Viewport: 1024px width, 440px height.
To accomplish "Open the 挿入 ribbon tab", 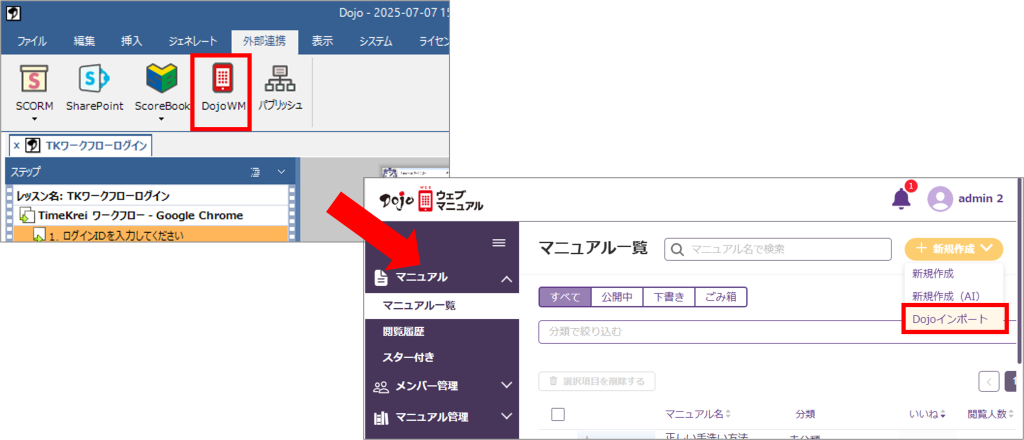I will pos(131,42).
